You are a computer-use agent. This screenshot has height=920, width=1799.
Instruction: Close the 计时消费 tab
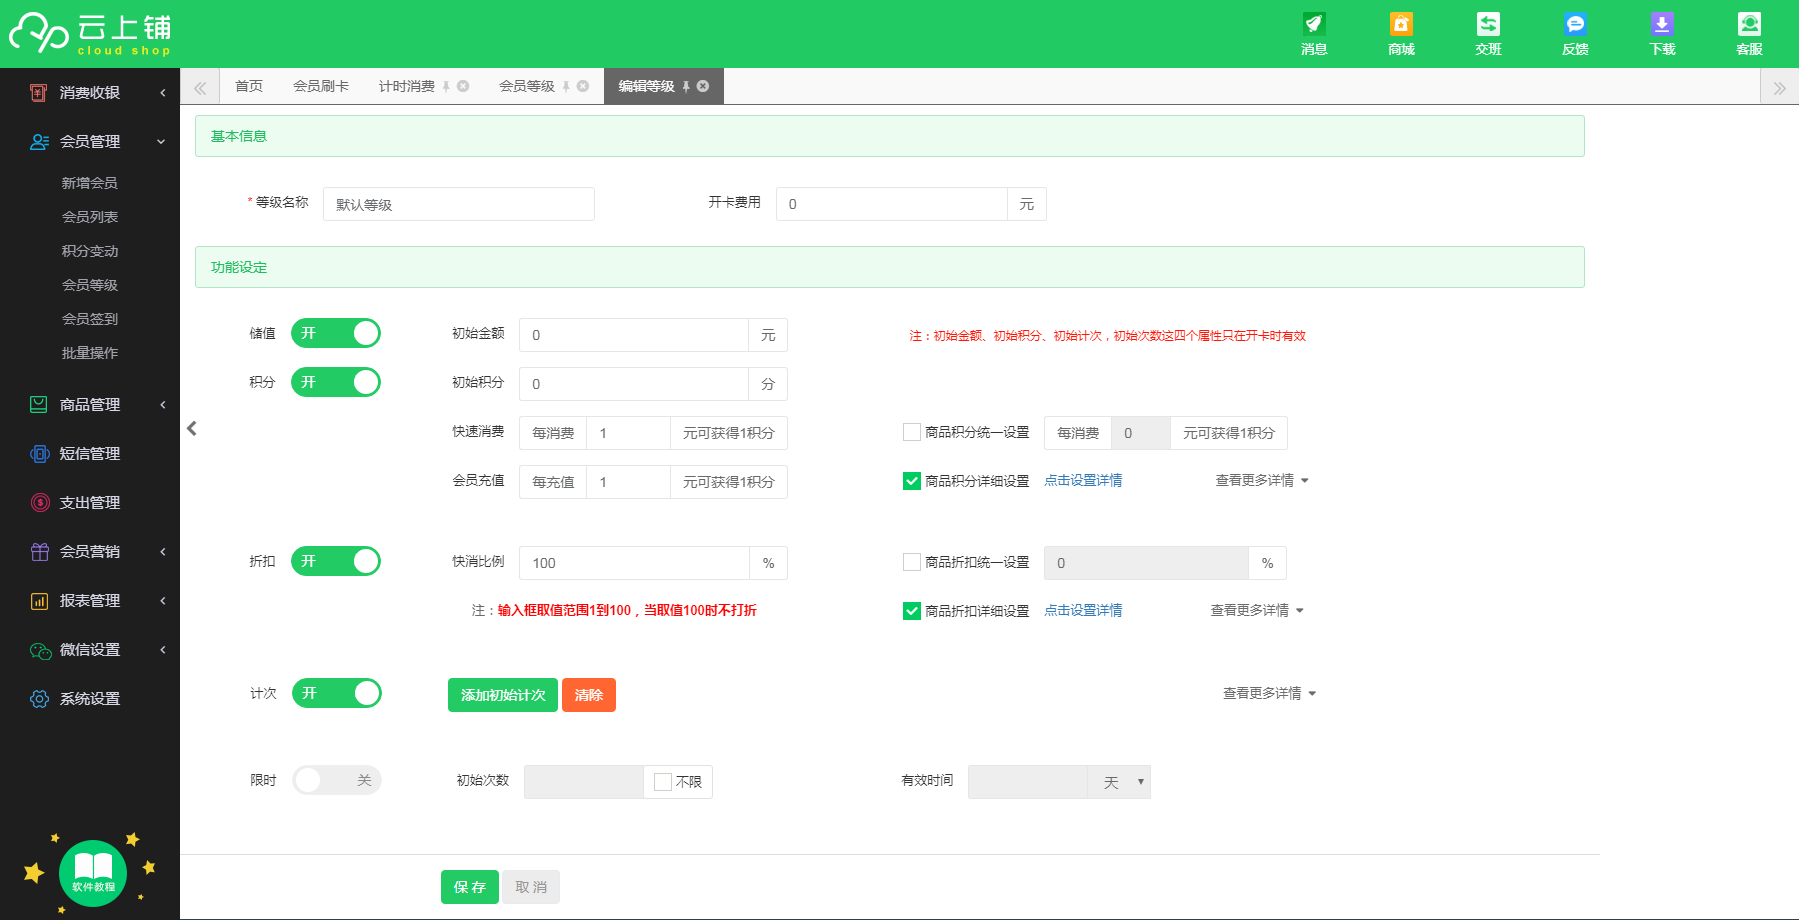pyautogui.click(x=463, y=86)
